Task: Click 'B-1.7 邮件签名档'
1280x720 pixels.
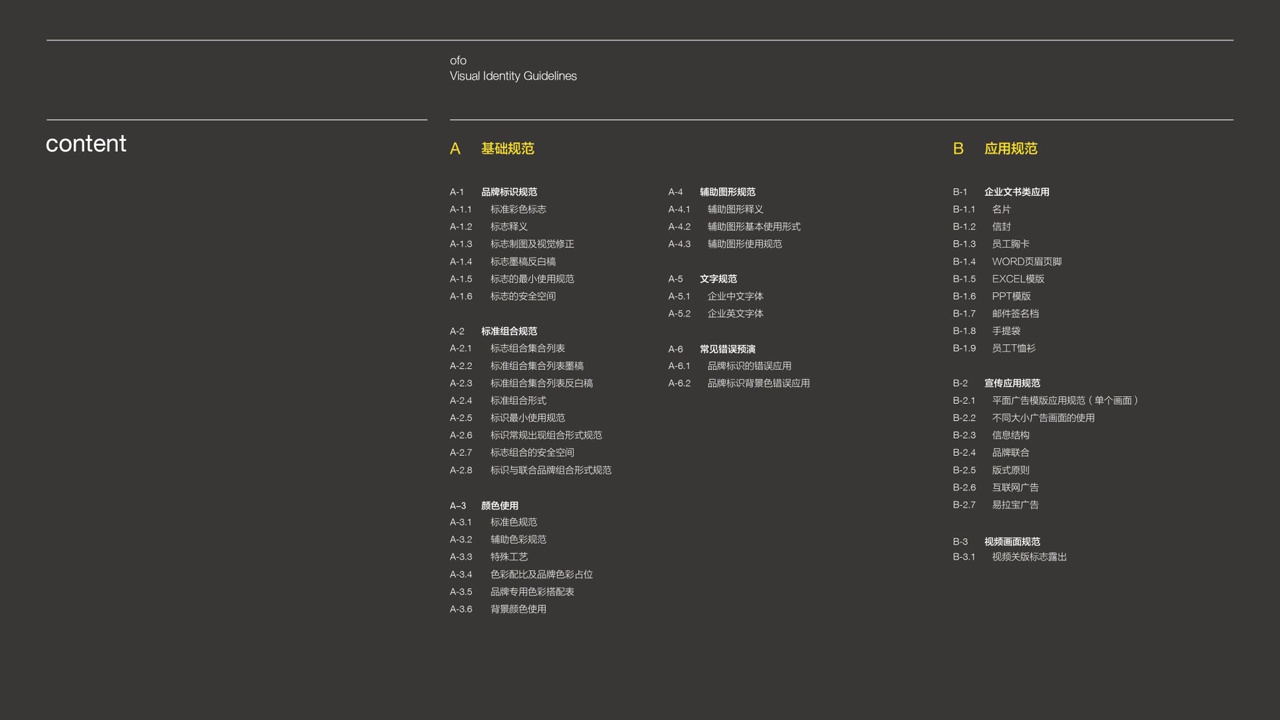Action: pos(996,314)
